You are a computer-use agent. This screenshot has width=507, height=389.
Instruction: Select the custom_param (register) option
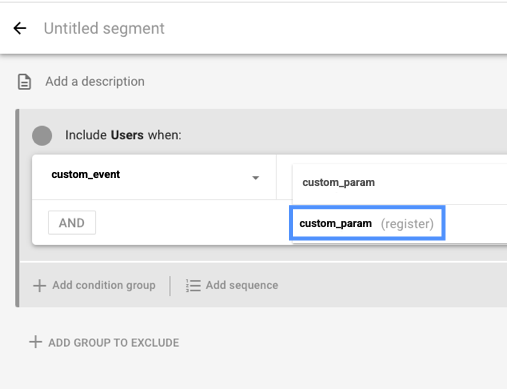pos(367,223)
